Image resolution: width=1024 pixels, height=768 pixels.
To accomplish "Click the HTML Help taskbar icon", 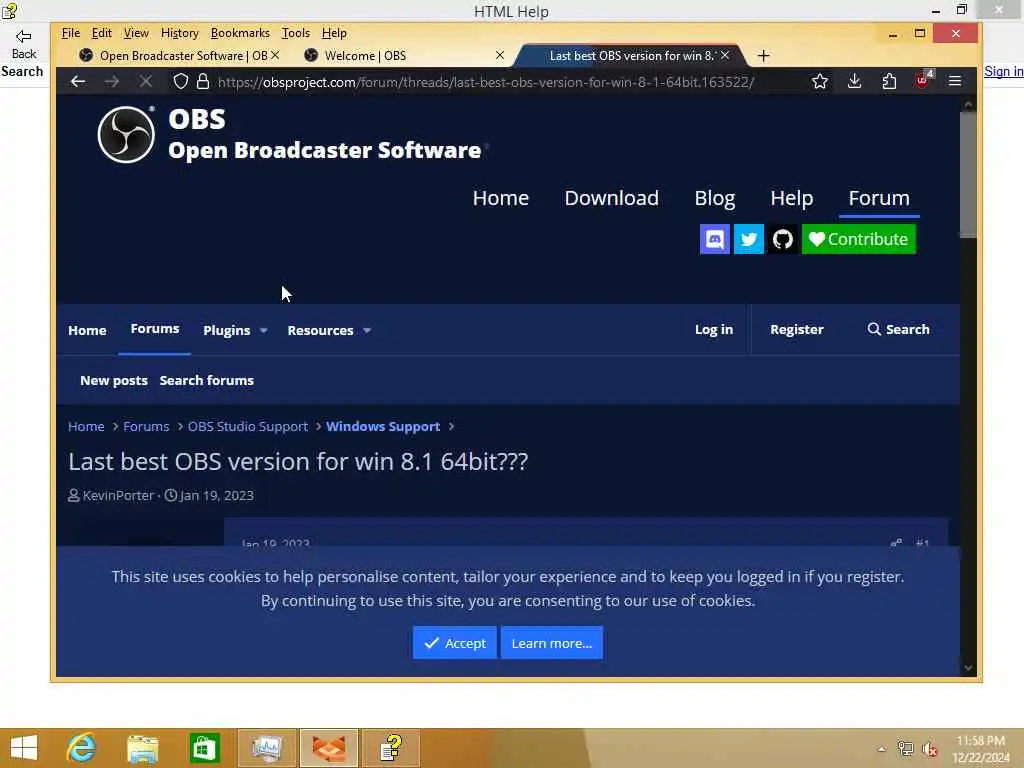I will point(391,748).
